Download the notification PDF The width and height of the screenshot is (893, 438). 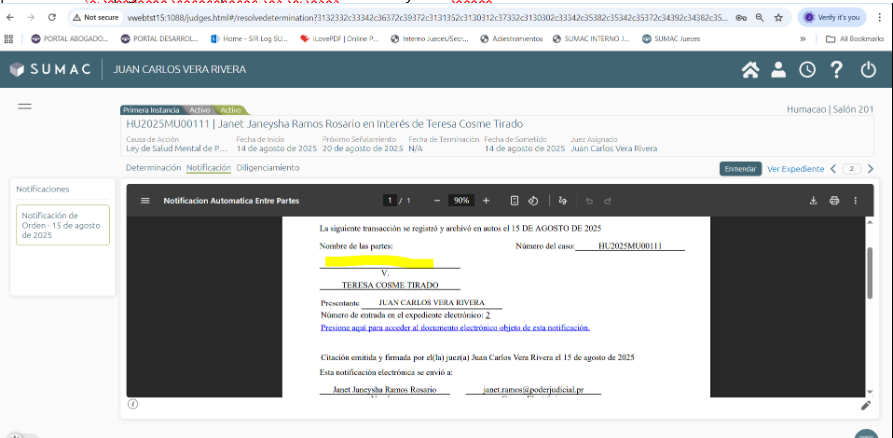click(x=813, y=201)
